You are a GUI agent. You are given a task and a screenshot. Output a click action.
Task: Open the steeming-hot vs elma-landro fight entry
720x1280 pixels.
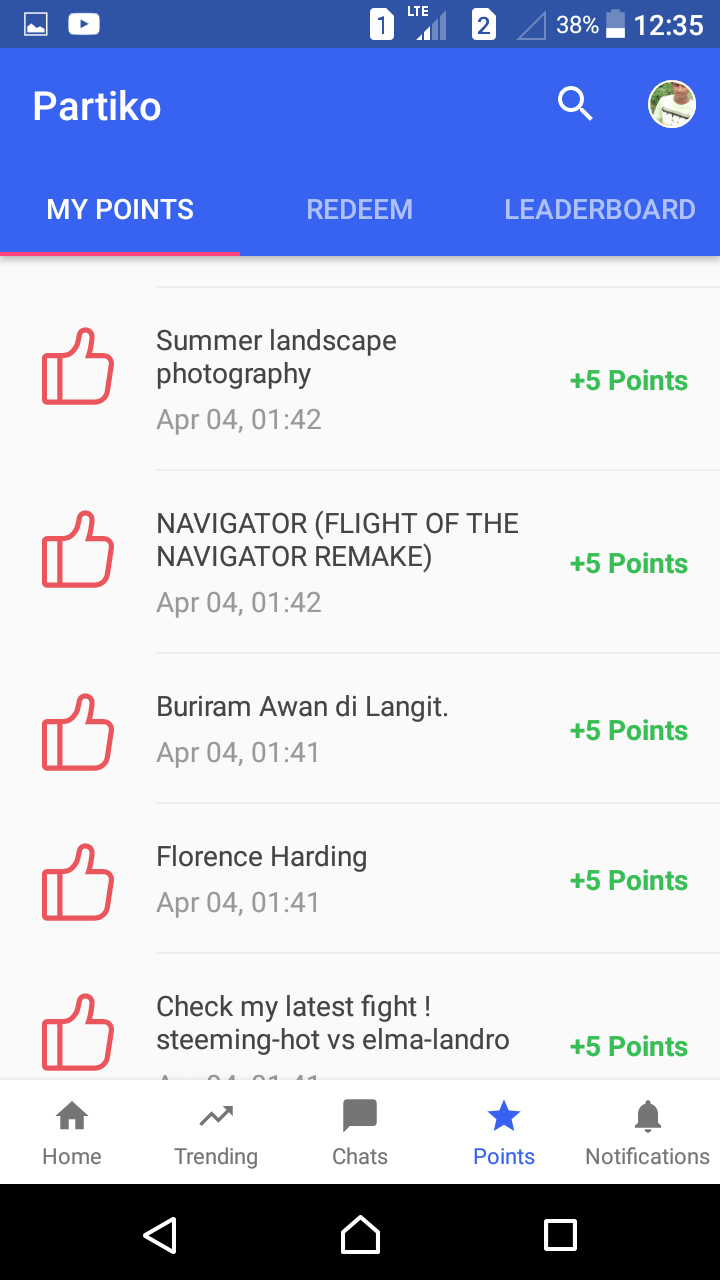[332, 1023]
